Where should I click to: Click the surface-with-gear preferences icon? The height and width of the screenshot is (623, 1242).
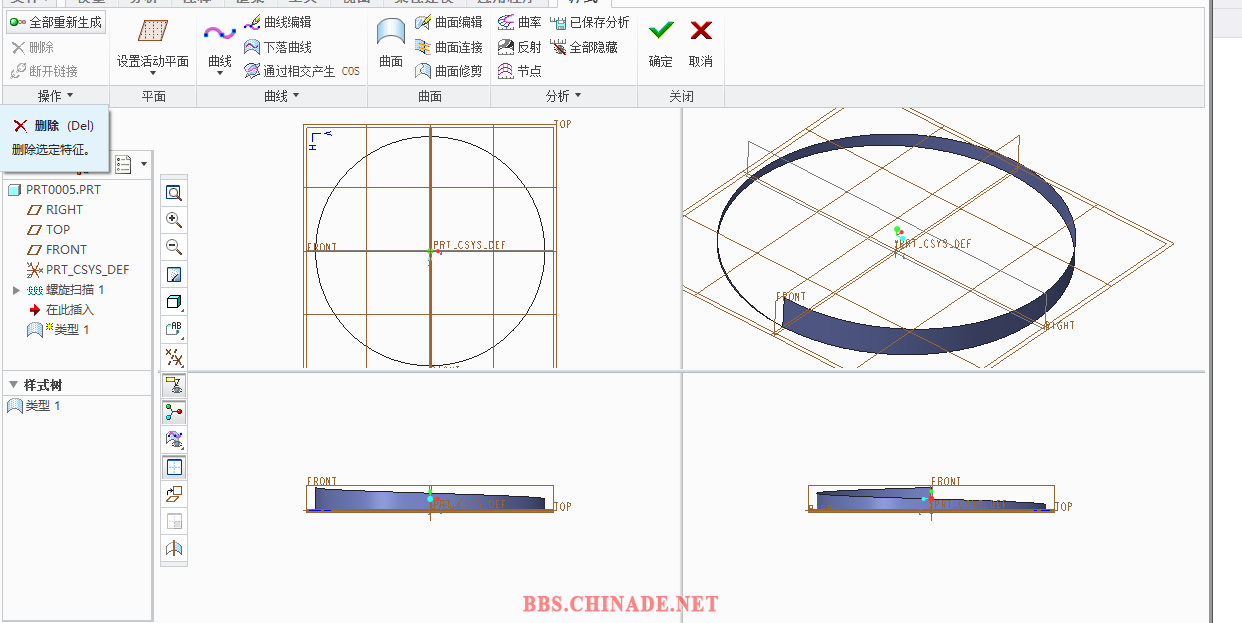(x=174, y=439)
